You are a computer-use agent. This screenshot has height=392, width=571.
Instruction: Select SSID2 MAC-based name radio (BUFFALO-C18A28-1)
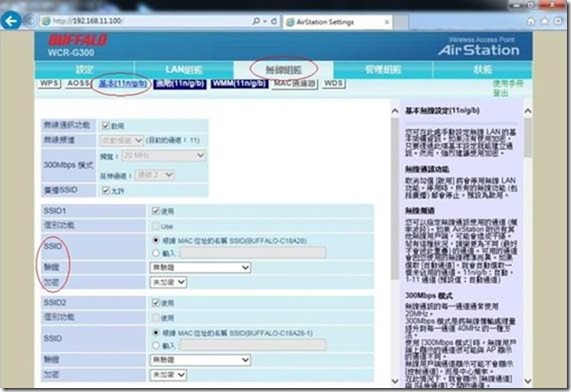click(156, 333)
